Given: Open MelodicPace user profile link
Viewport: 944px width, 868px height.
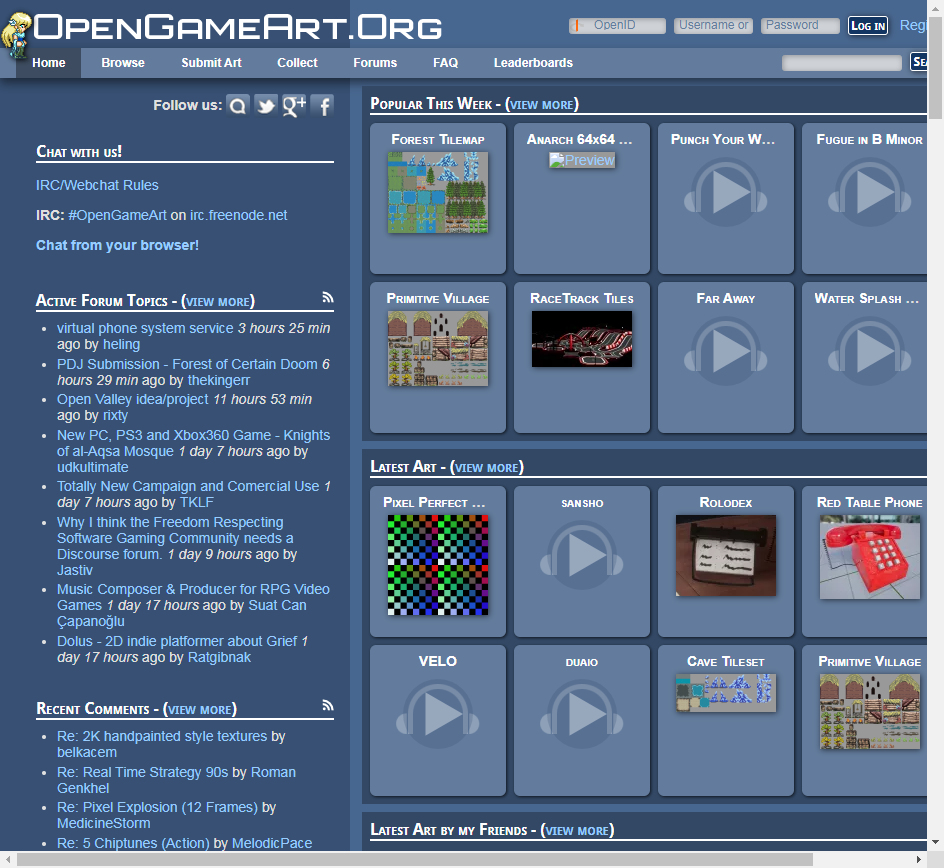Looking at the screenshot, I should pos(272,843).
